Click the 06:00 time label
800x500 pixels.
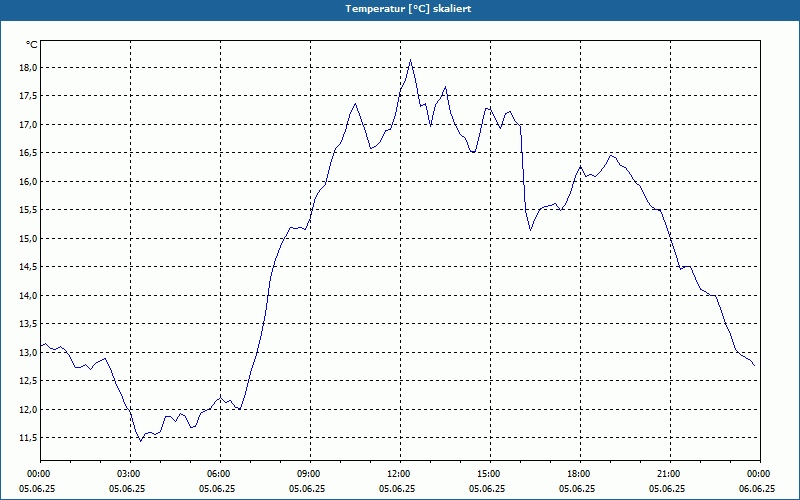pos(220,474)
